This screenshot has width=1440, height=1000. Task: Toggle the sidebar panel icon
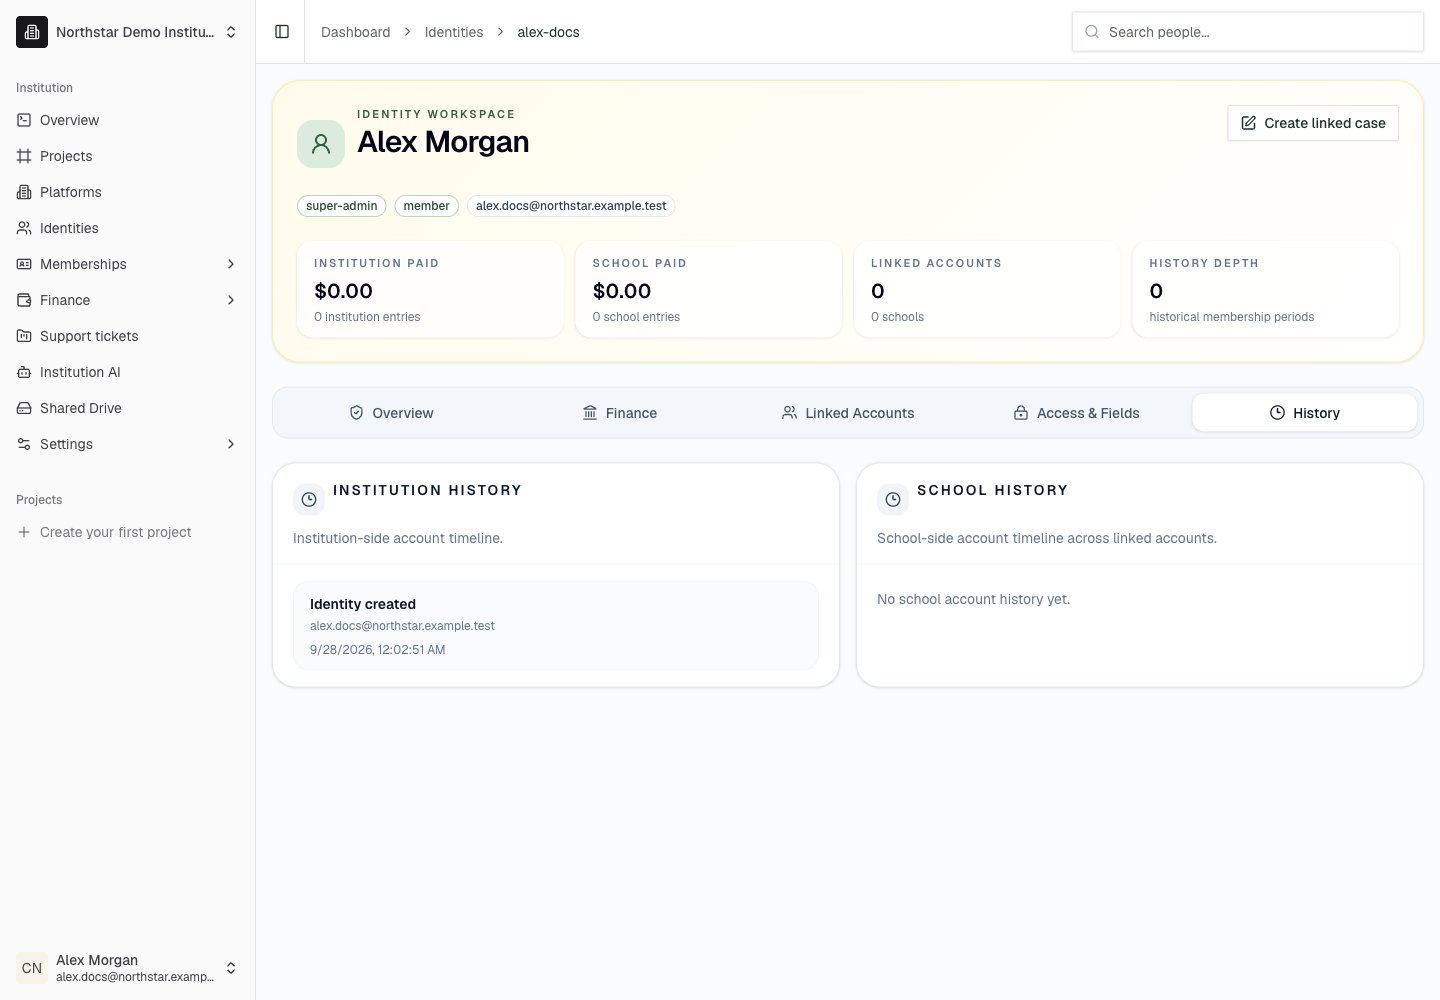click(282, 32)
